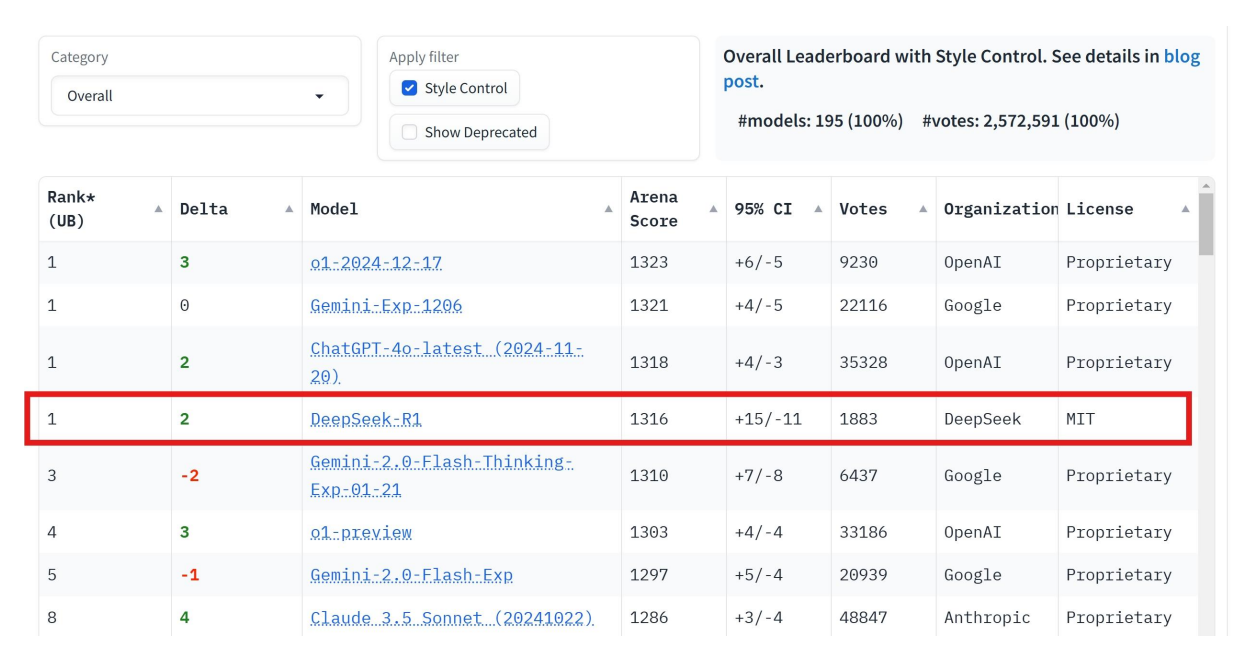Click the Organization column header
1245x662 pixels.
tap(1000, 209)
